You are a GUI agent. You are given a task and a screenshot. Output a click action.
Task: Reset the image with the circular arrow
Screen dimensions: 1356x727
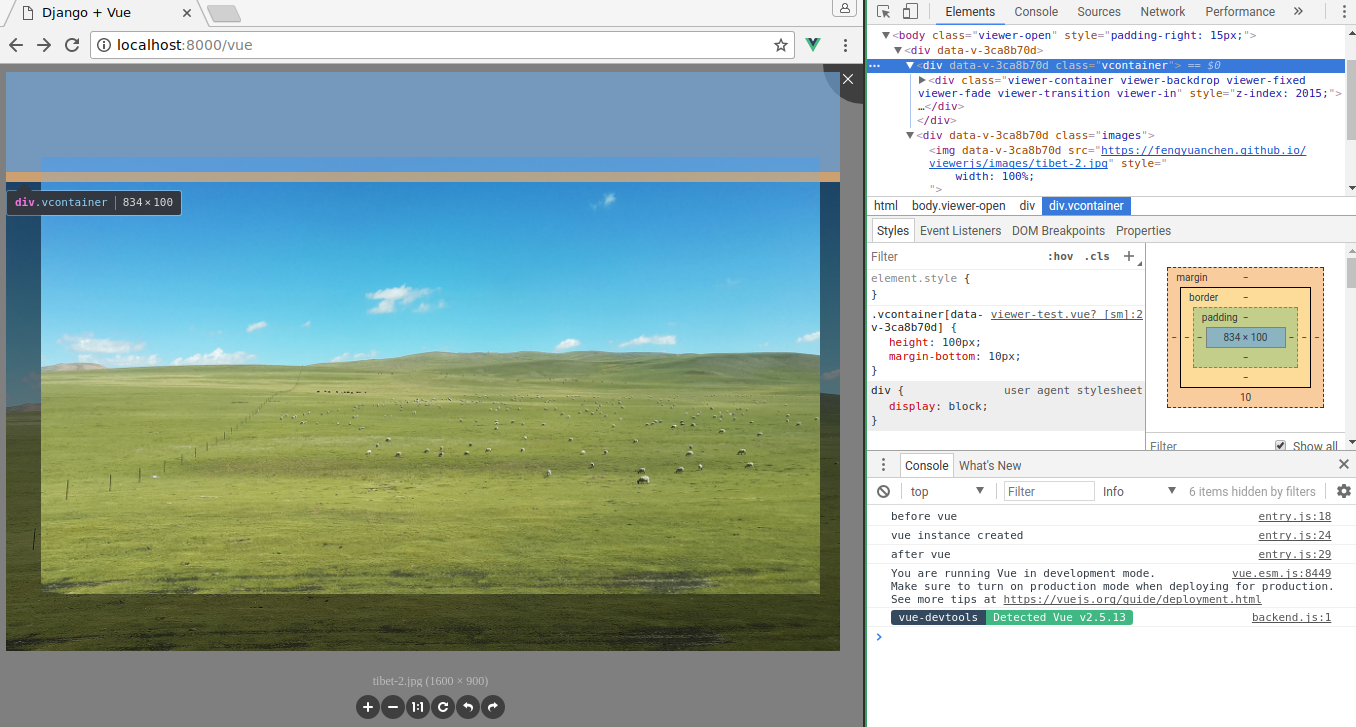pos(442,707)
